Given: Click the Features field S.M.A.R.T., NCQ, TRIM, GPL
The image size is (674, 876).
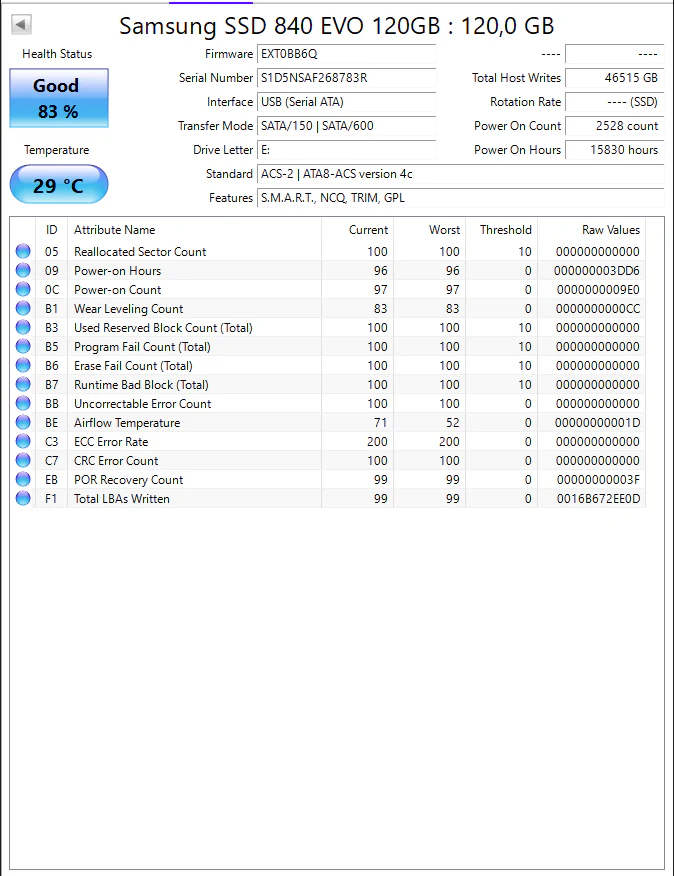Looking at the screenshot, I should [461, 198].
